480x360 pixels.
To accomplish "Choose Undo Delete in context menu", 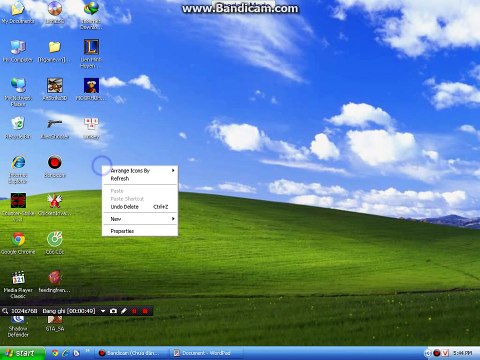I will pos(140,207).
